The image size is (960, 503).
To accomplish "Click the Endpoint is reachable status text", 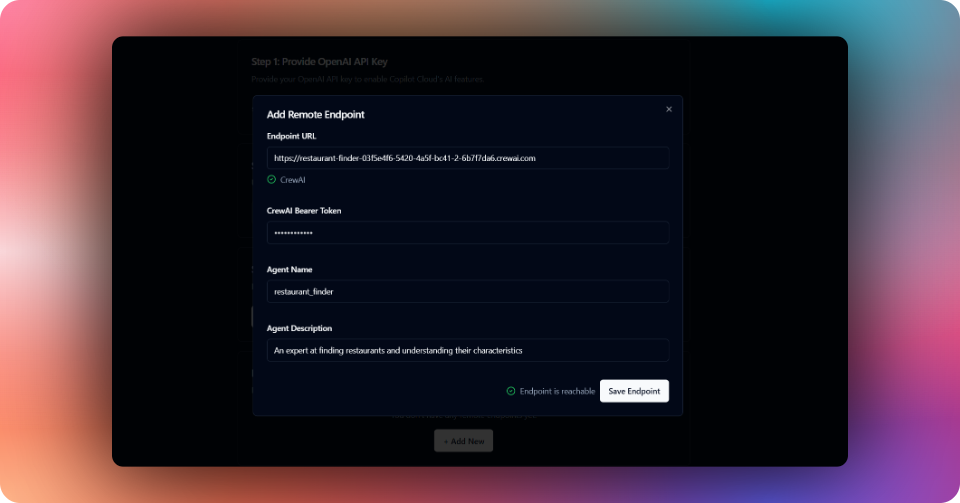I will tap(557, 391).
